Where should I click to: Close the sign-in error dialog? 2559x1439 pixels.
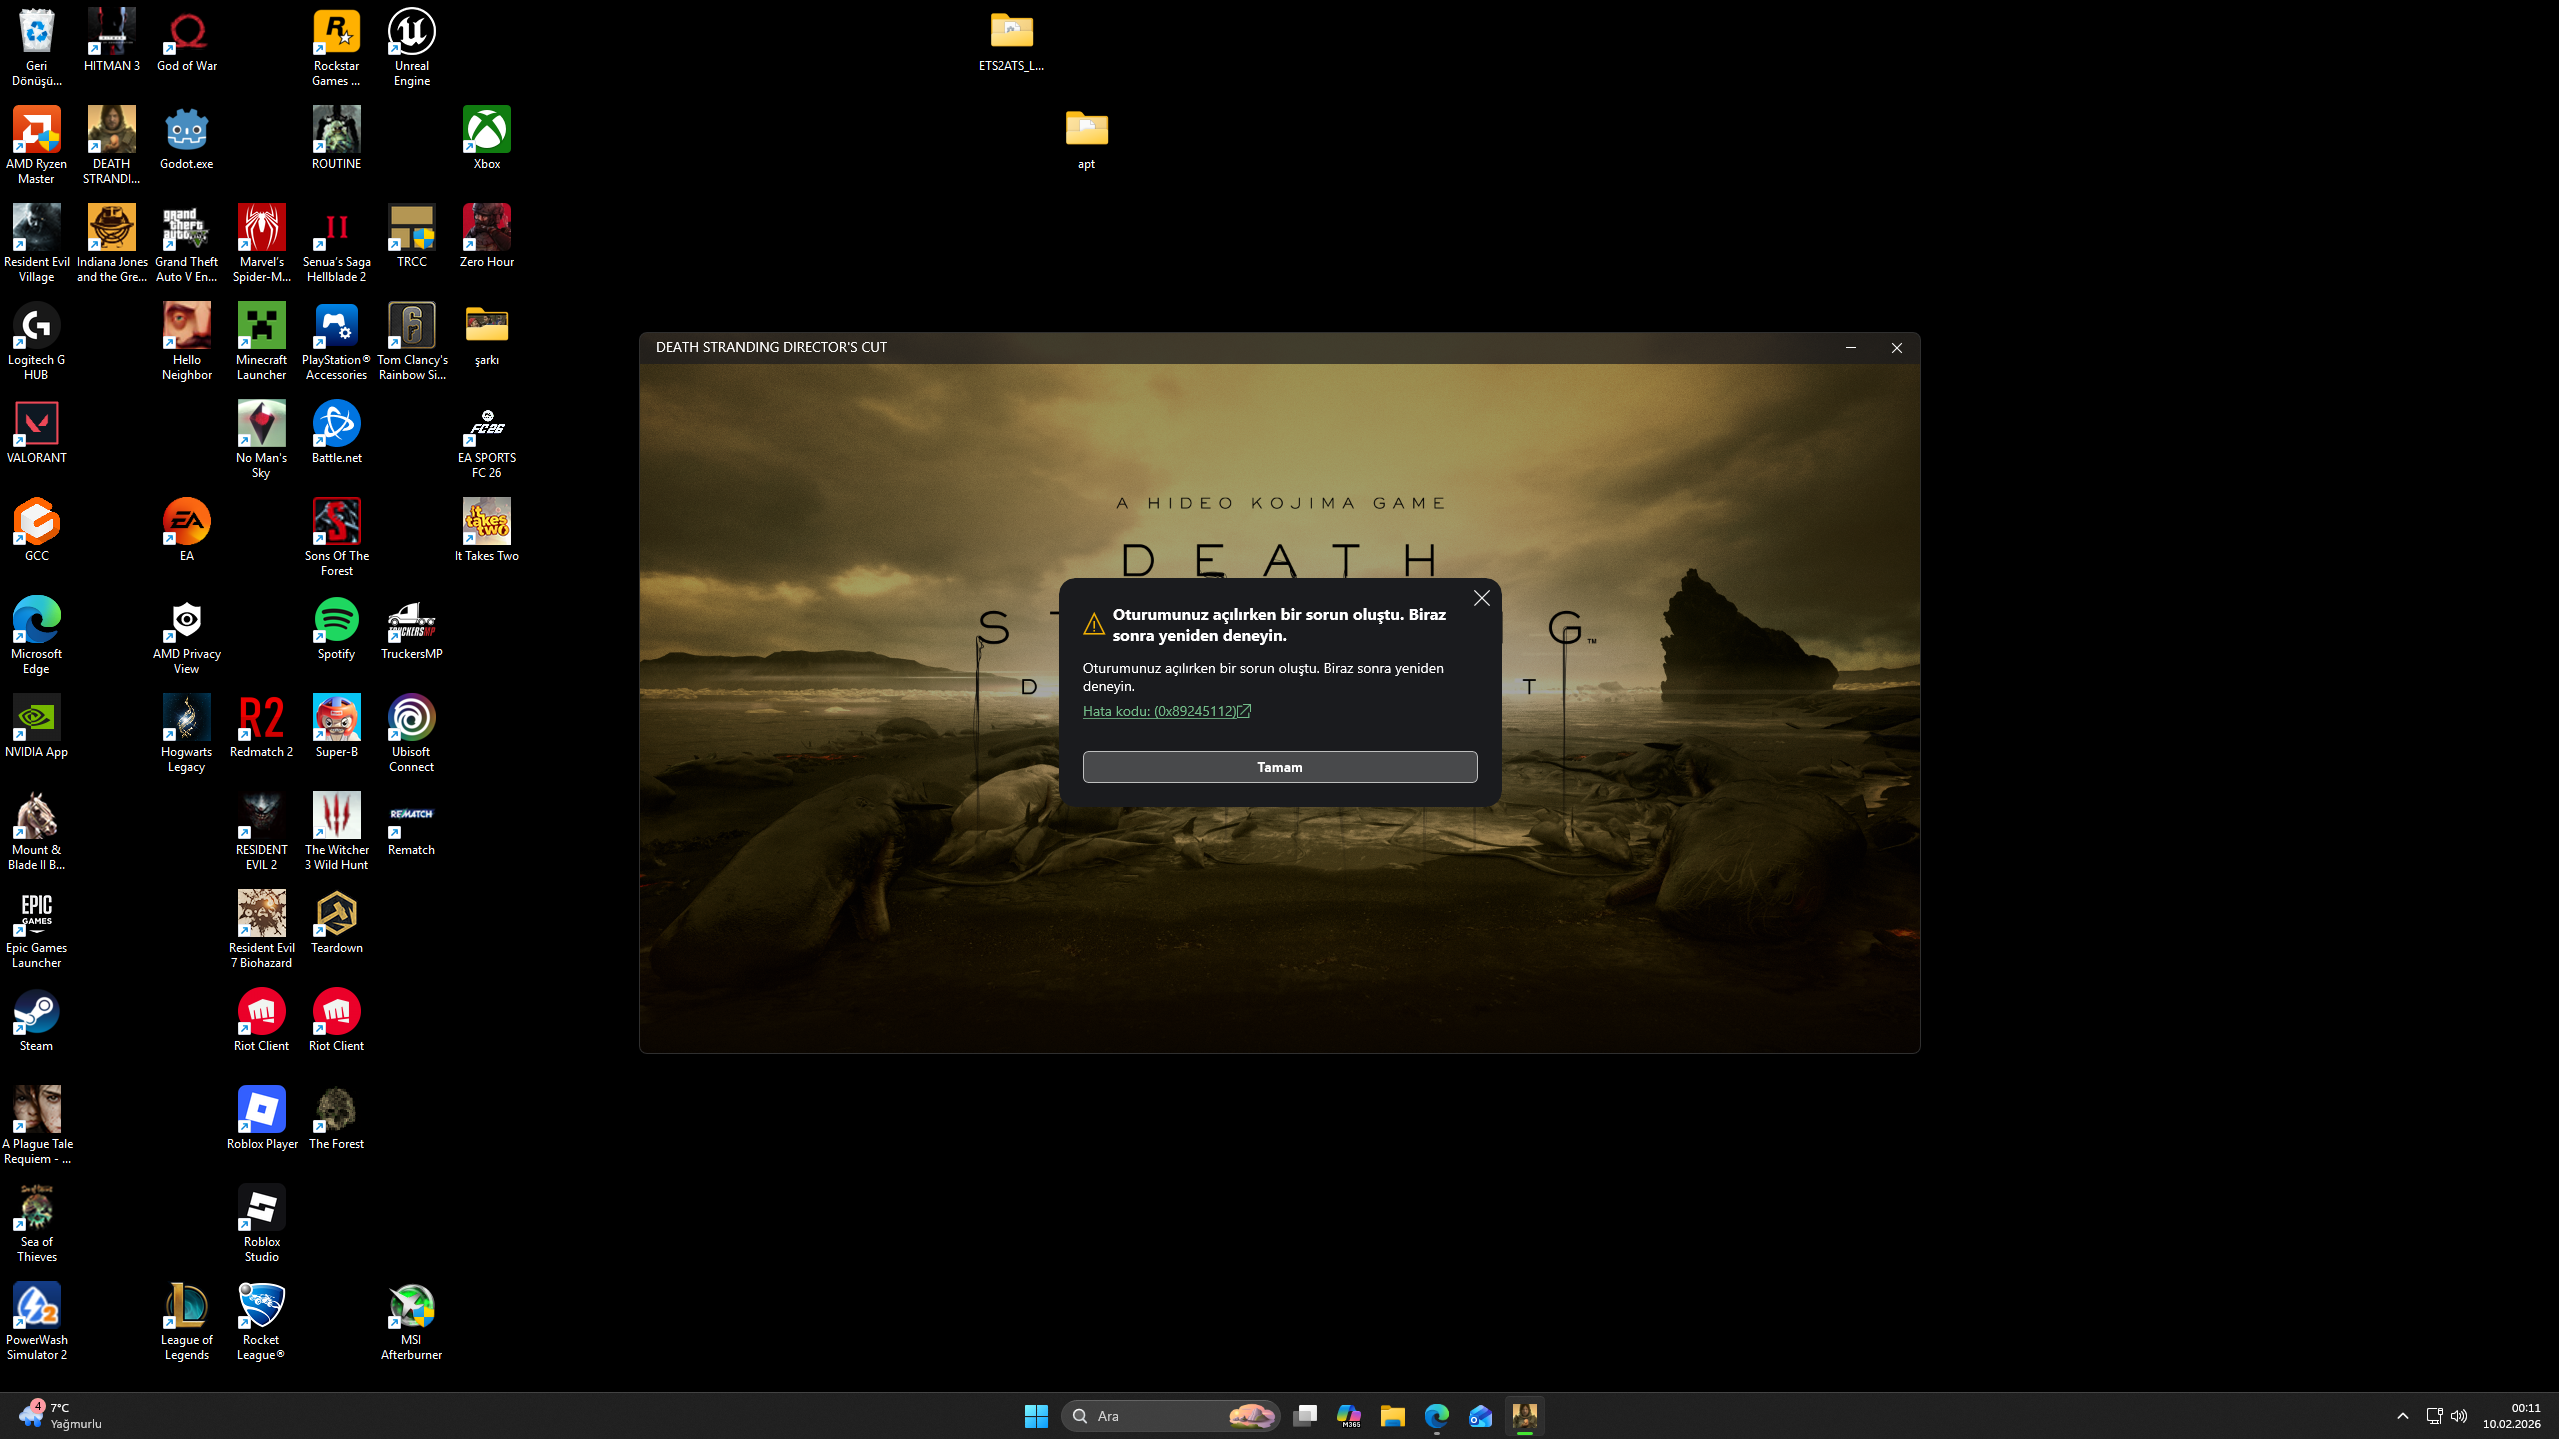click(1481, 598)
